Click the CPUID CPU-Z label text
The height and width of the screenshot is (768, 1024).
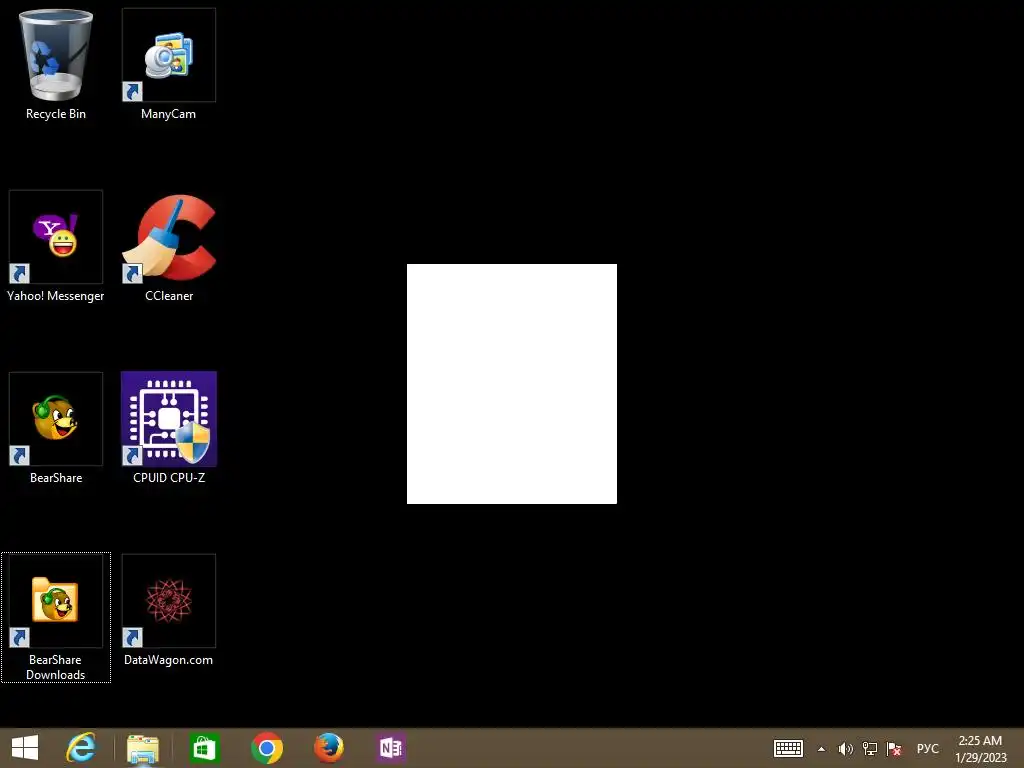pyautogui.click(x=168, y=477)
